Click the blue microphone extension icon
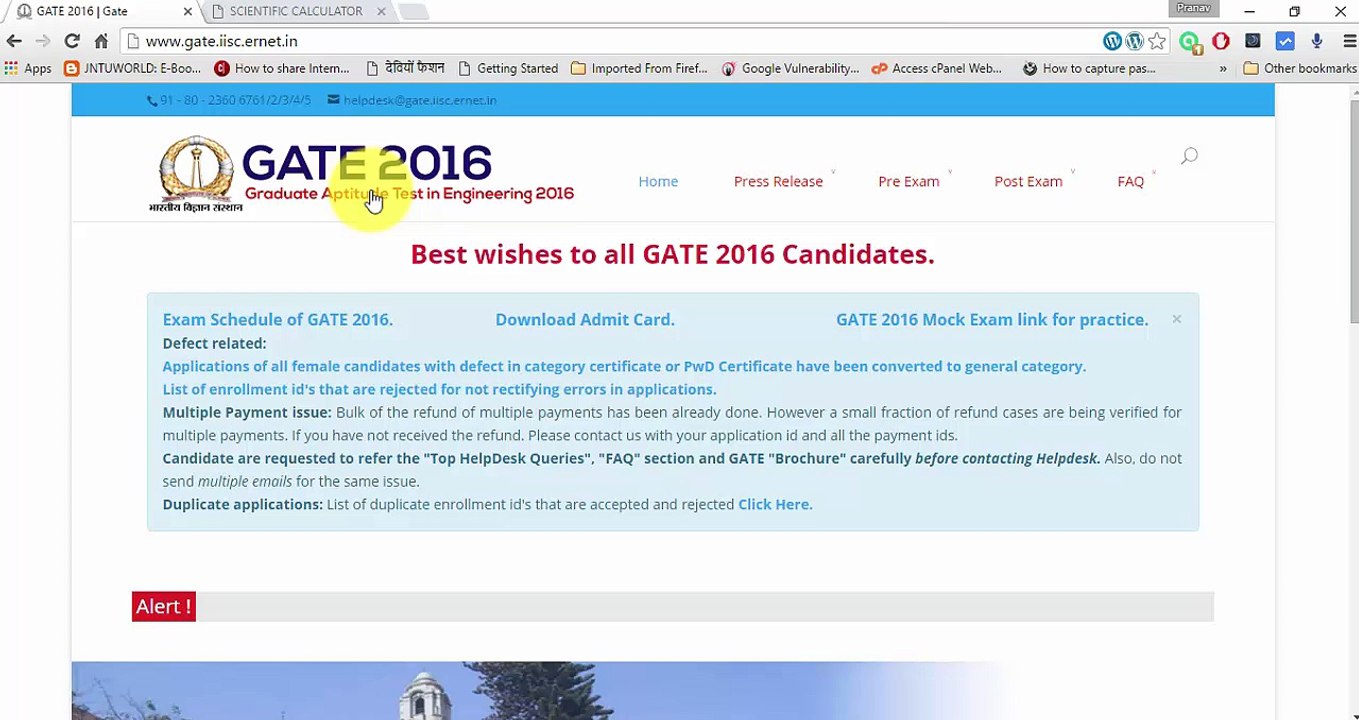 (x=1317, y=41)
